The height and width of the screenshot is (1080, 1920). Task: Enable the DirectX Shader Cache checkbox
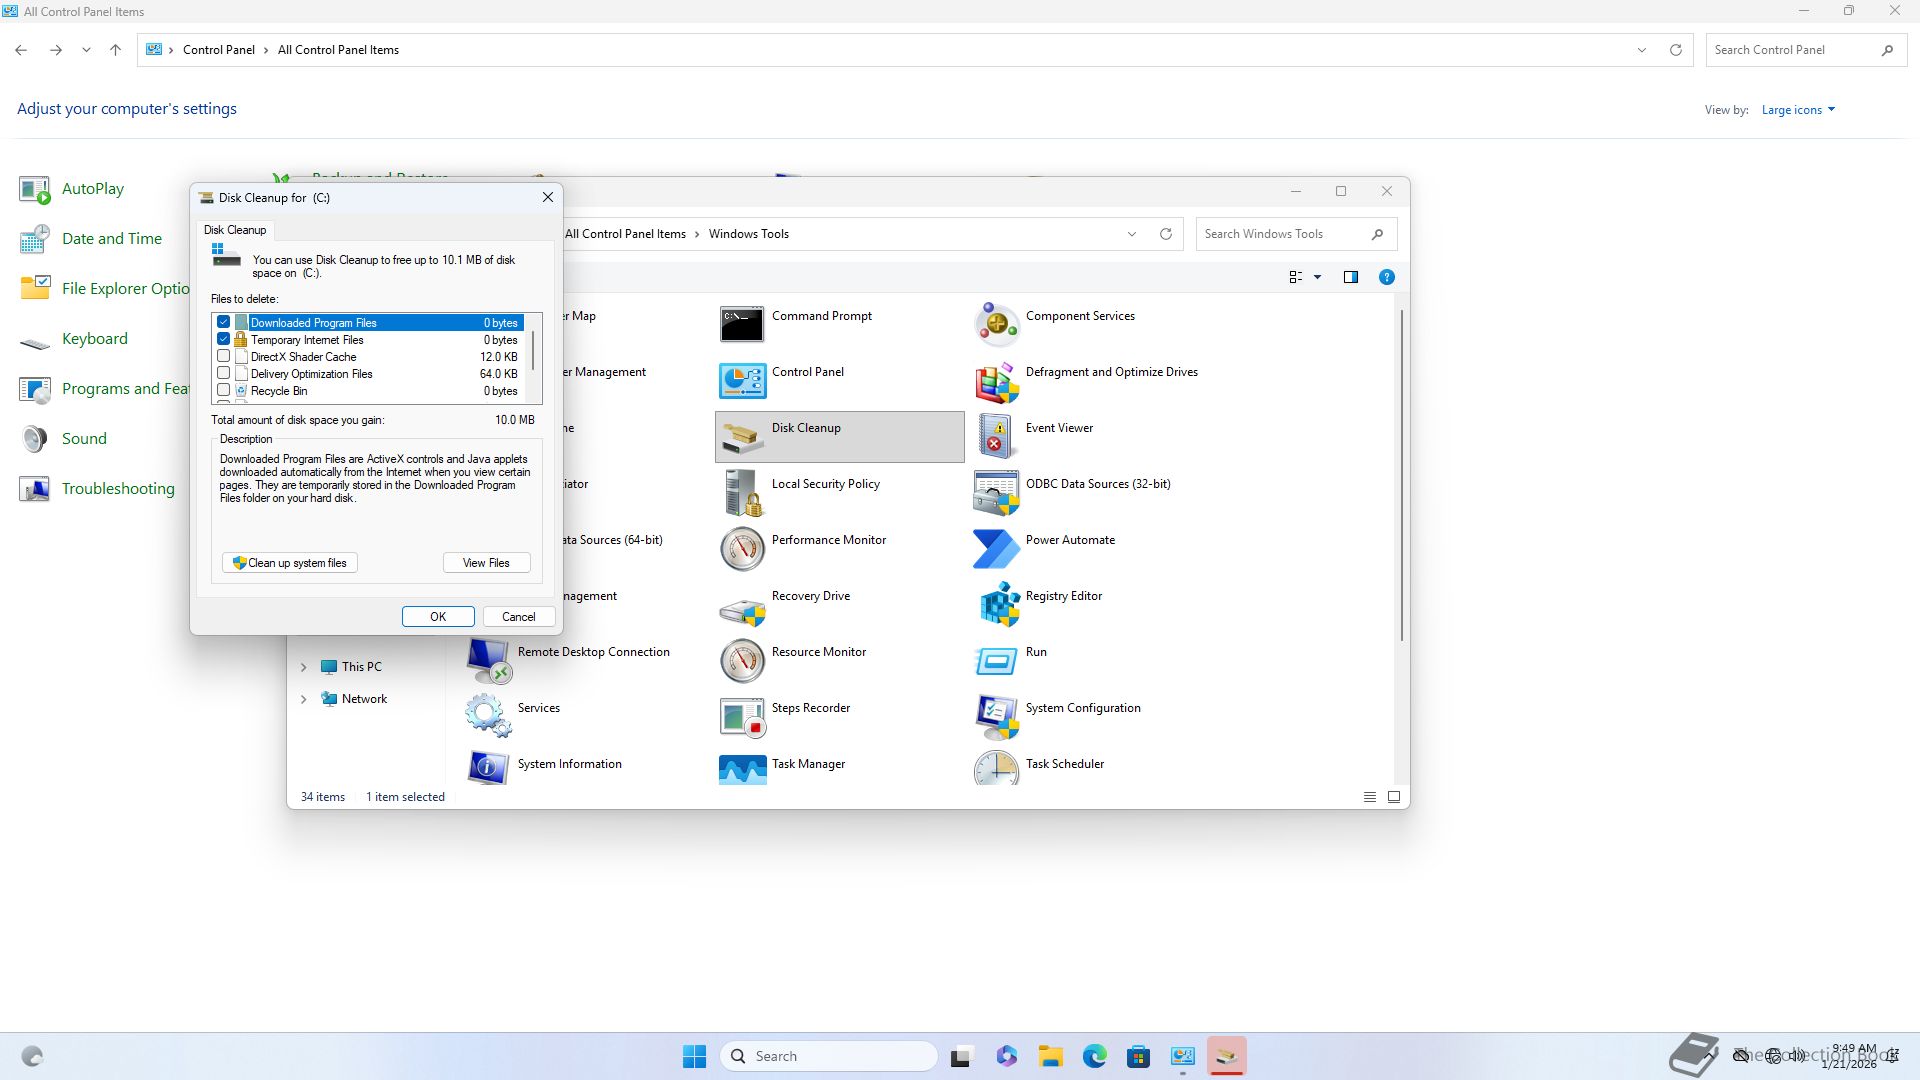pos(224,356)
